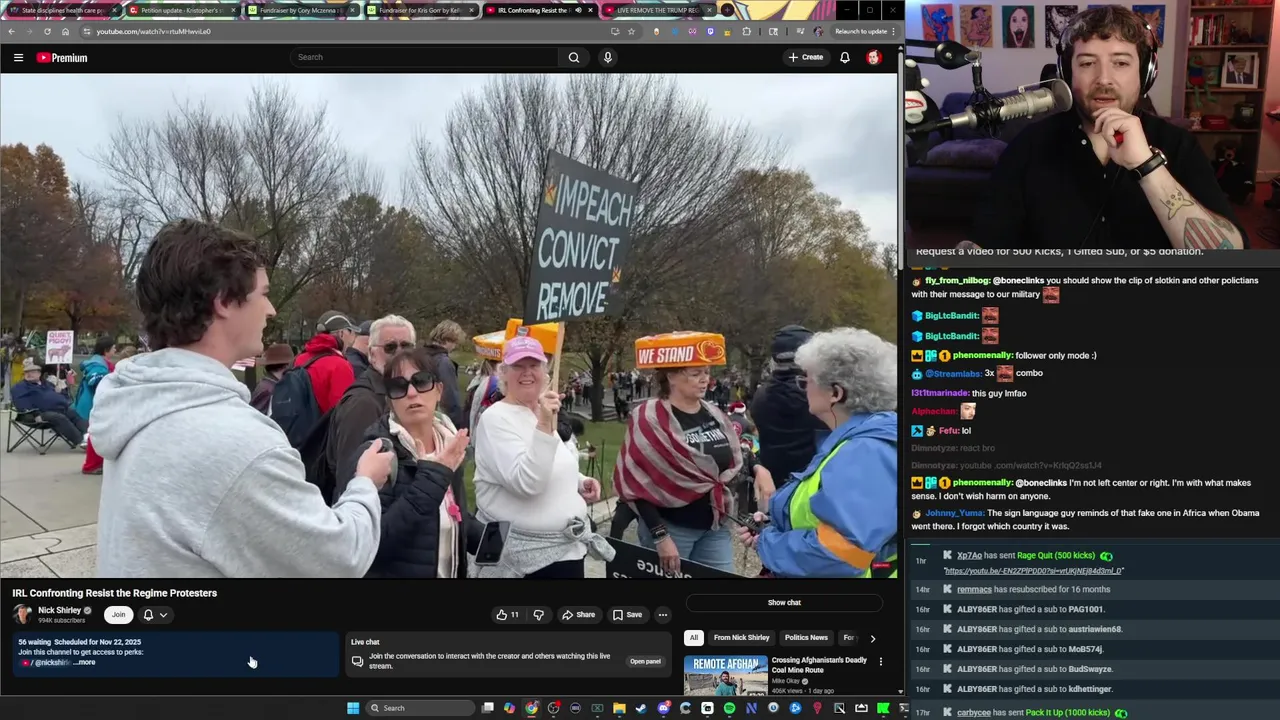Open the @nickshirley link in description
Viewport: 1280px width, 720px height.
[52, 663]
